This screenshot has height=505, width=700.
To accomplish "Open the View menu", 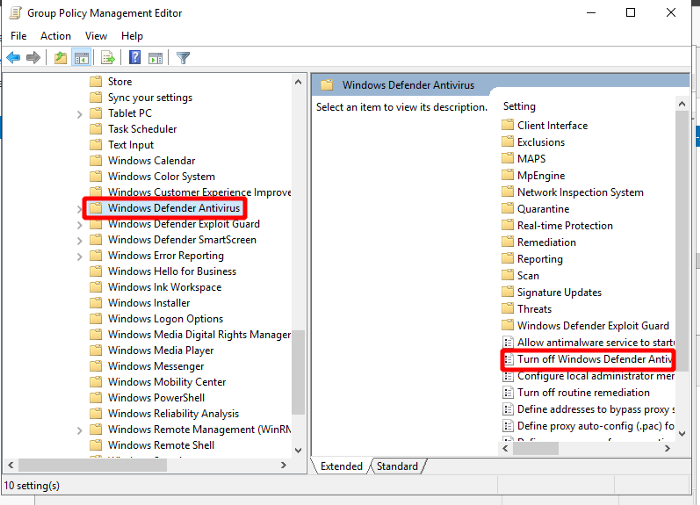I will coord(96,36).
